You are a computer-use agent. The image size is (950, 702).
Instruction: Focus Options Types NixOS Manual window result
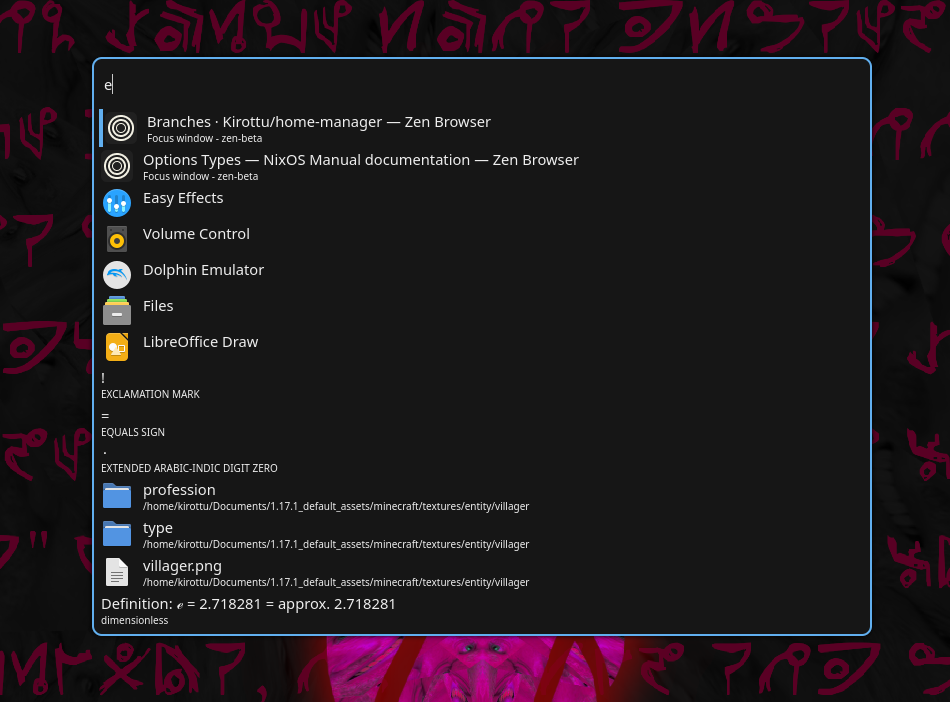482,166
